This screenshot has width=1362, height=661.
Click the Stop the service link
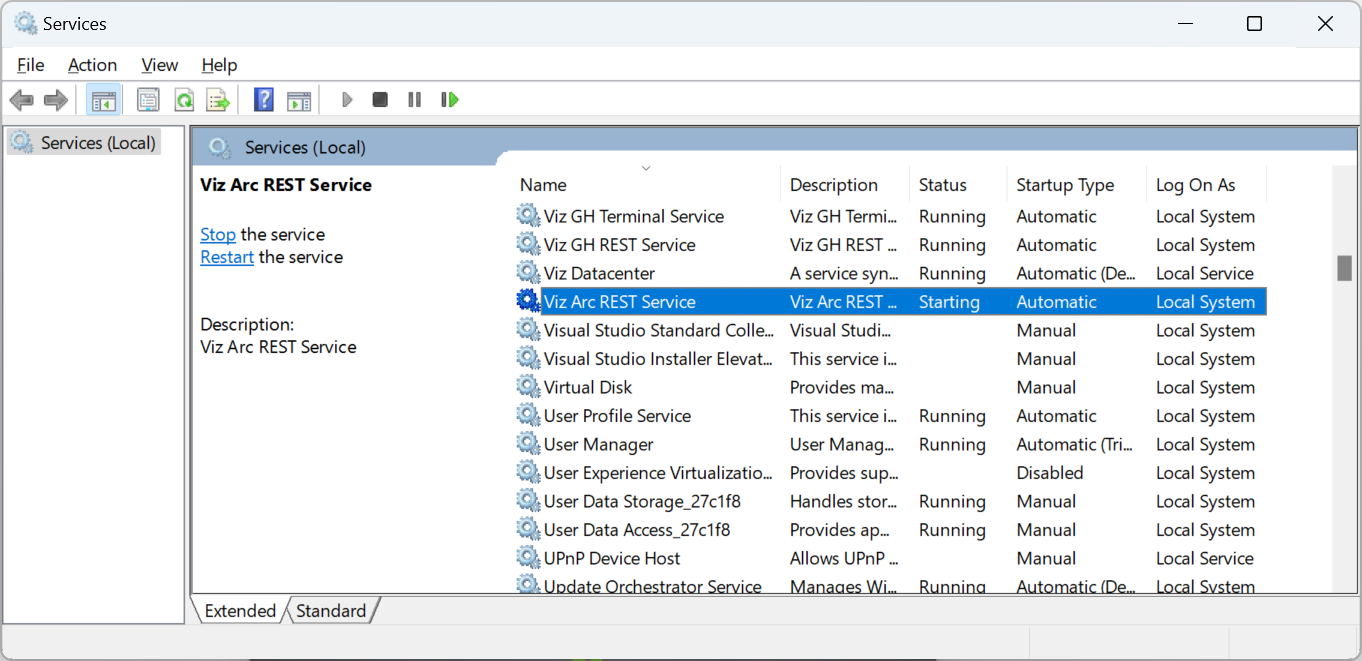pyautogui.click(x=217, y=234)
